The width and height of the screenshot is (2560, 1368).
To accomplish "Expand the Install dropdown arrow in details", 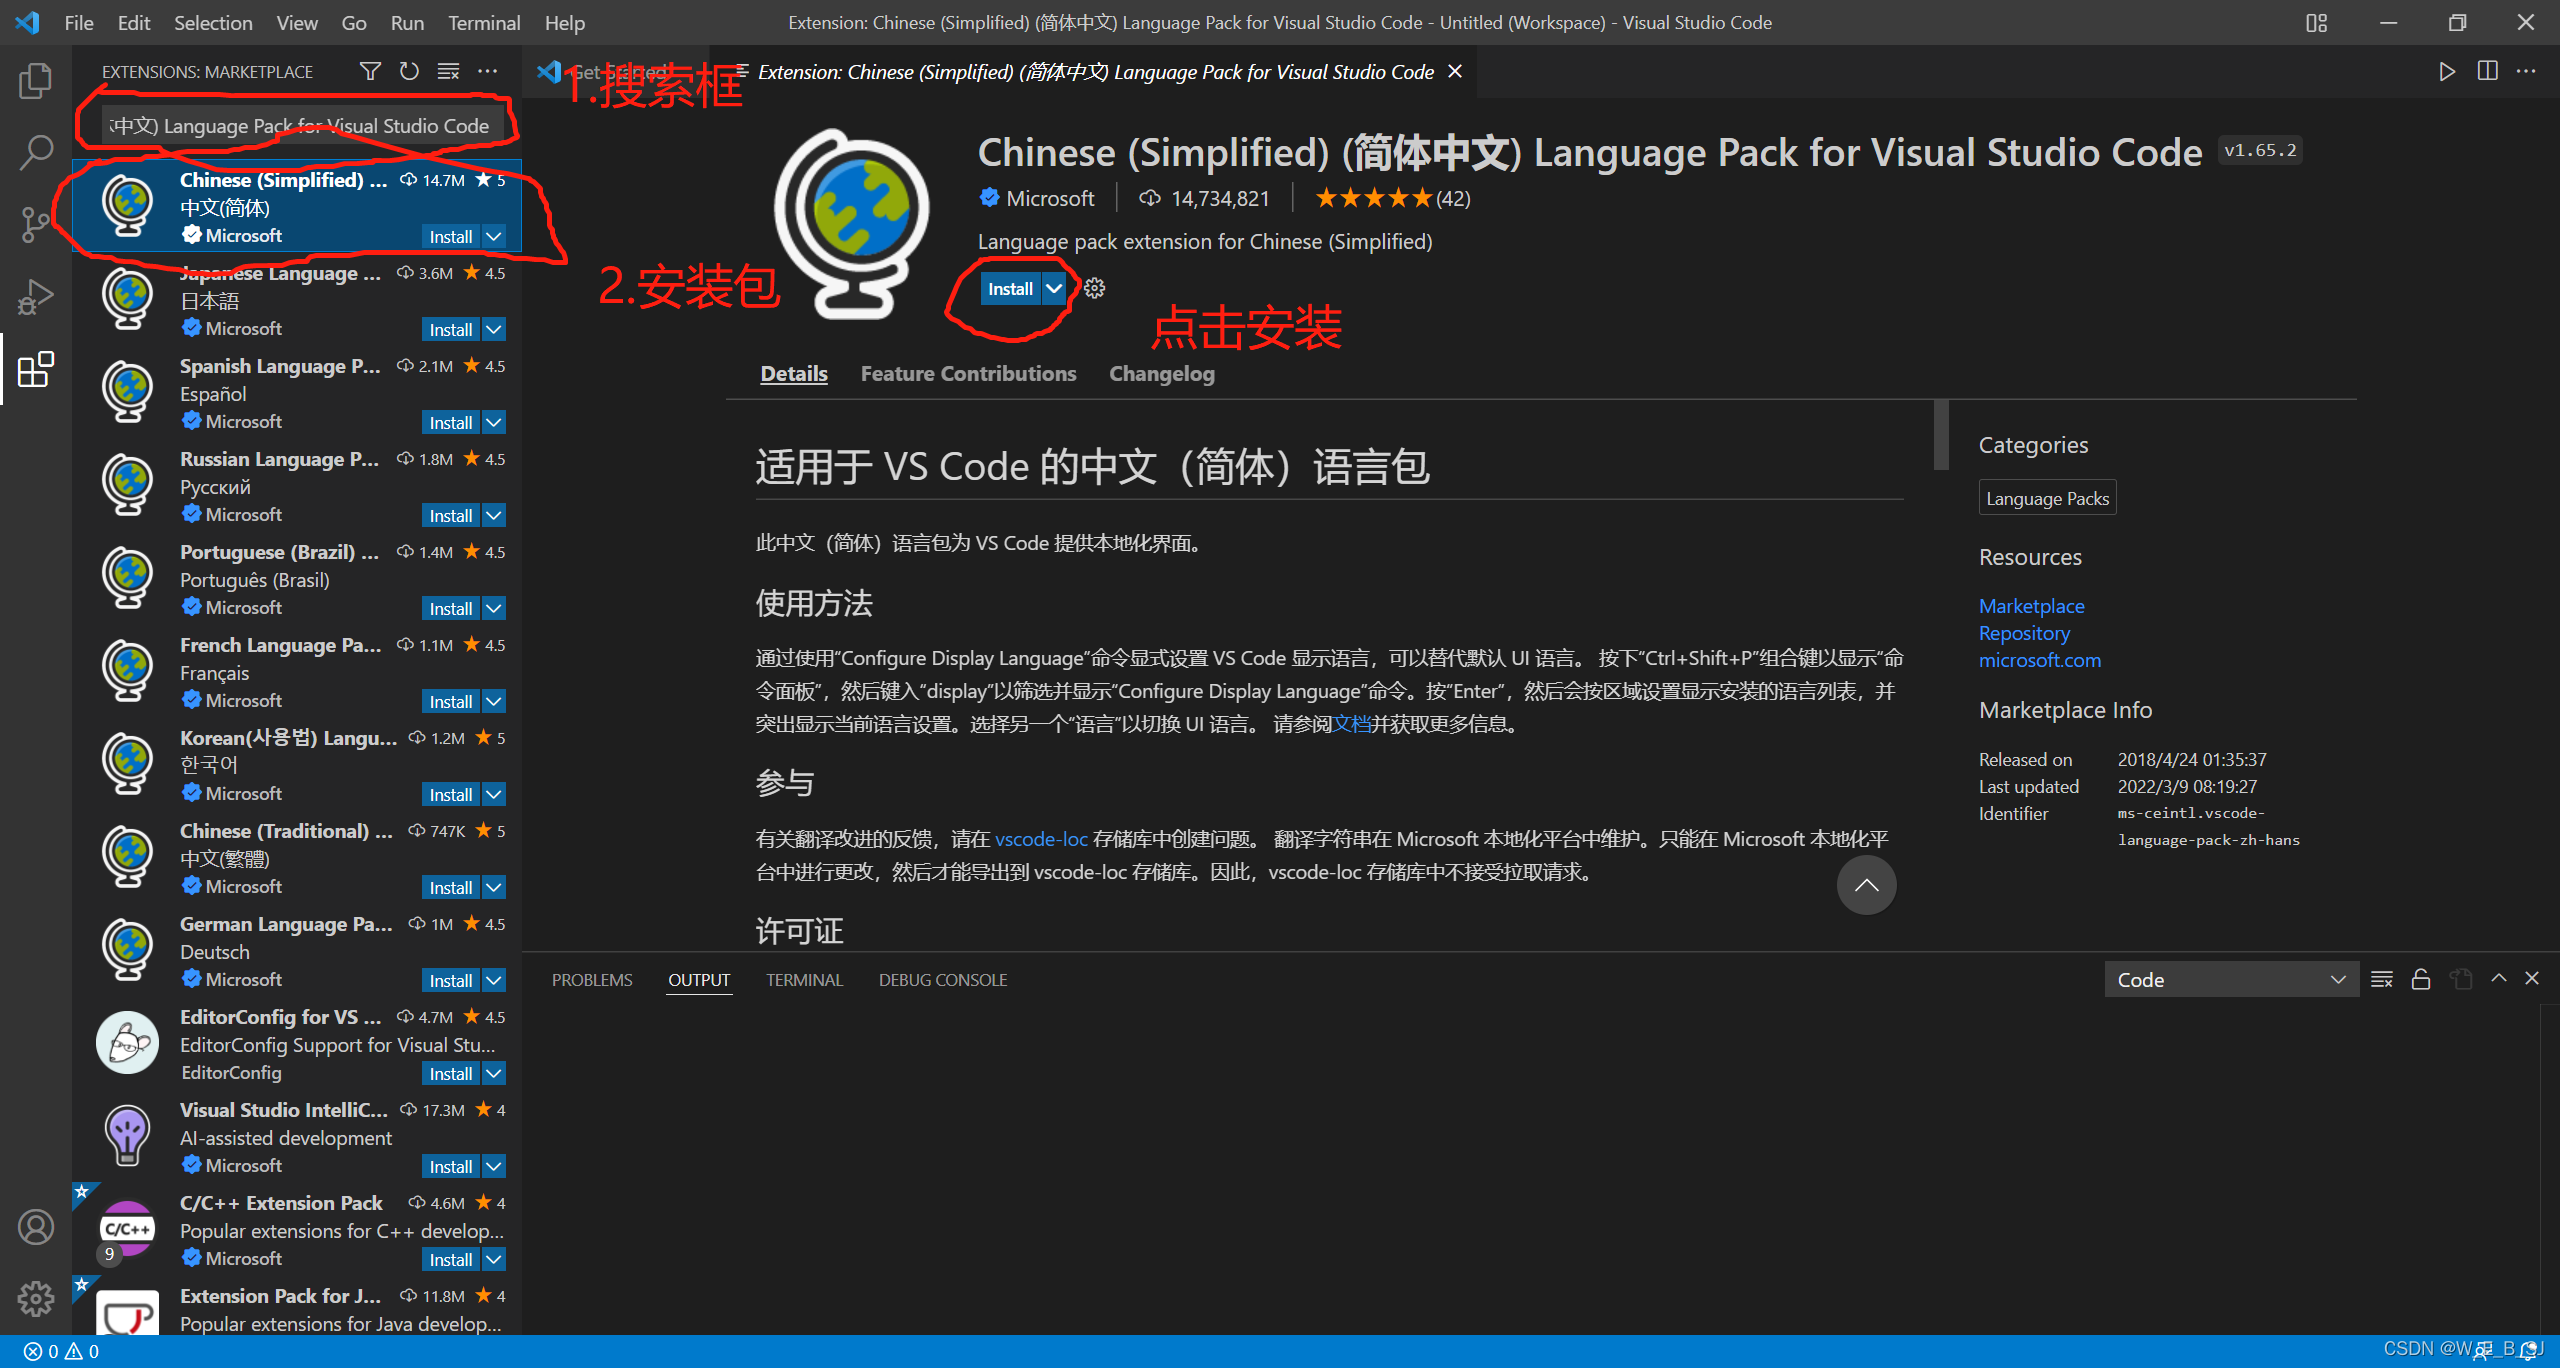I will (x=1054, y=289).
